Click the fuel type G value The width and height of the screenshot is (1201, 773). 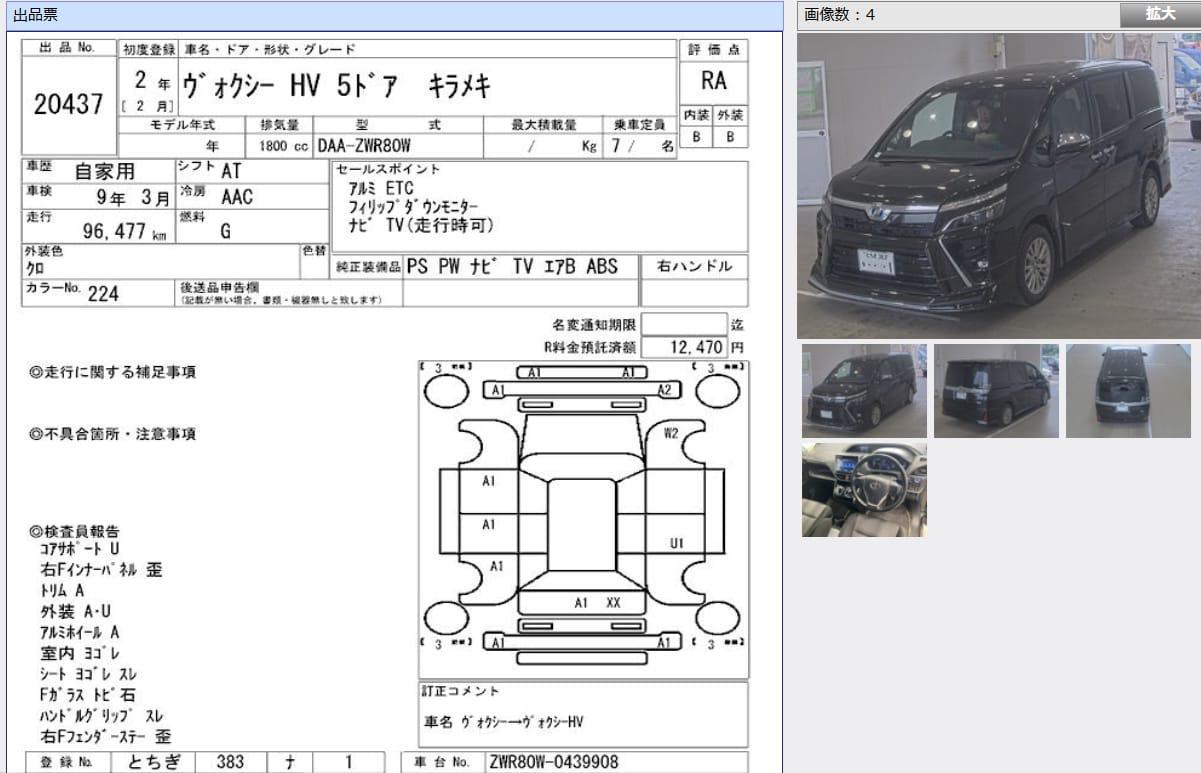(225, 232)
